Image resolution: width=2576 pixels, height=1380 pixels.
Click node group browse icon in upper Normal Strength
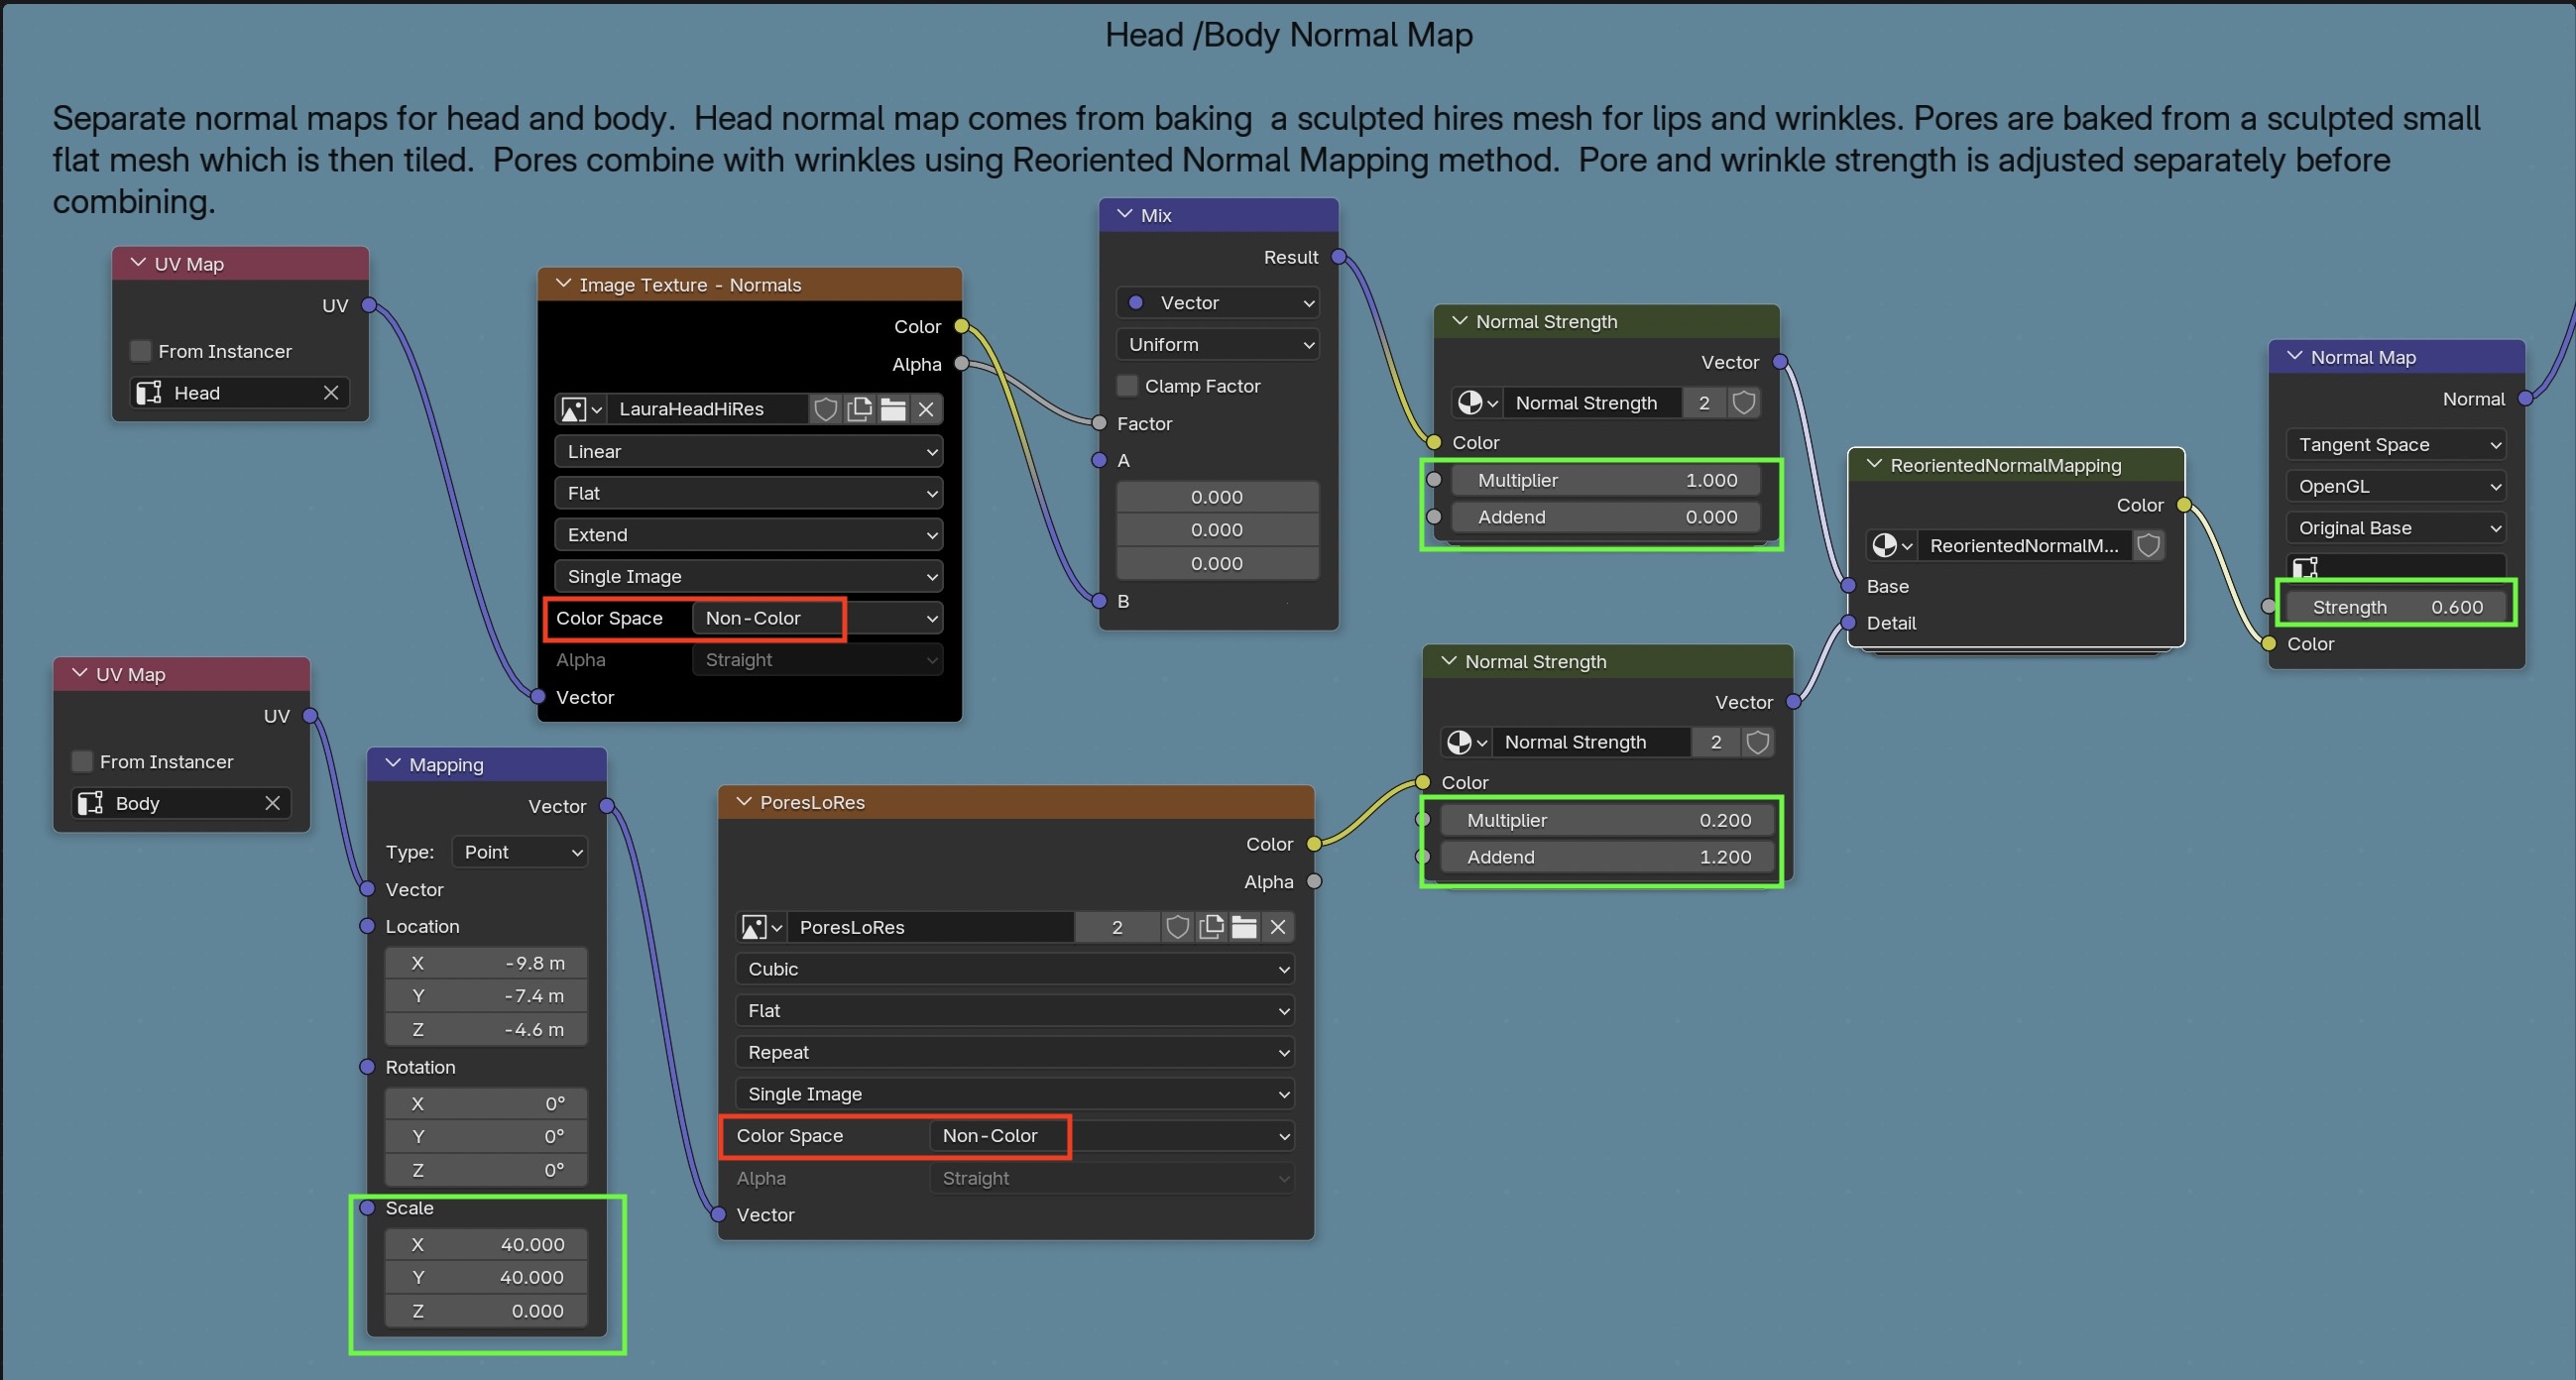1477,403
